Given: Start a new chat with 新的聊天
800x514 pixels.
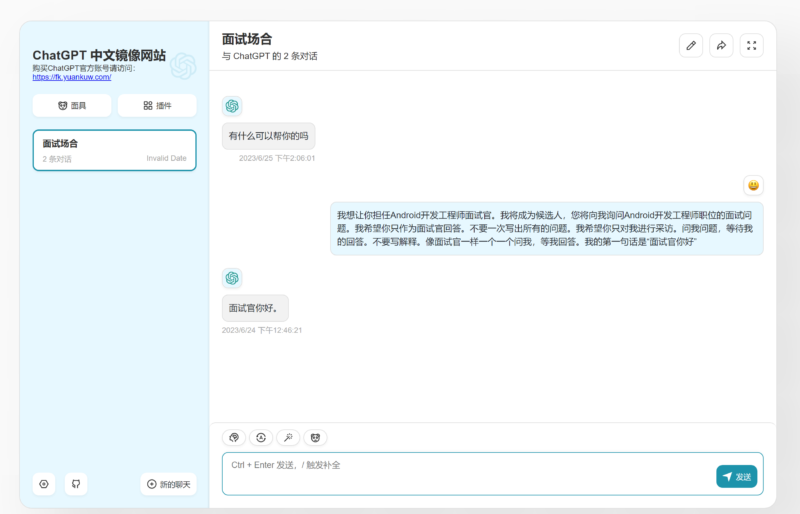Looking at the screenshot, I should (x=168, y=484).
